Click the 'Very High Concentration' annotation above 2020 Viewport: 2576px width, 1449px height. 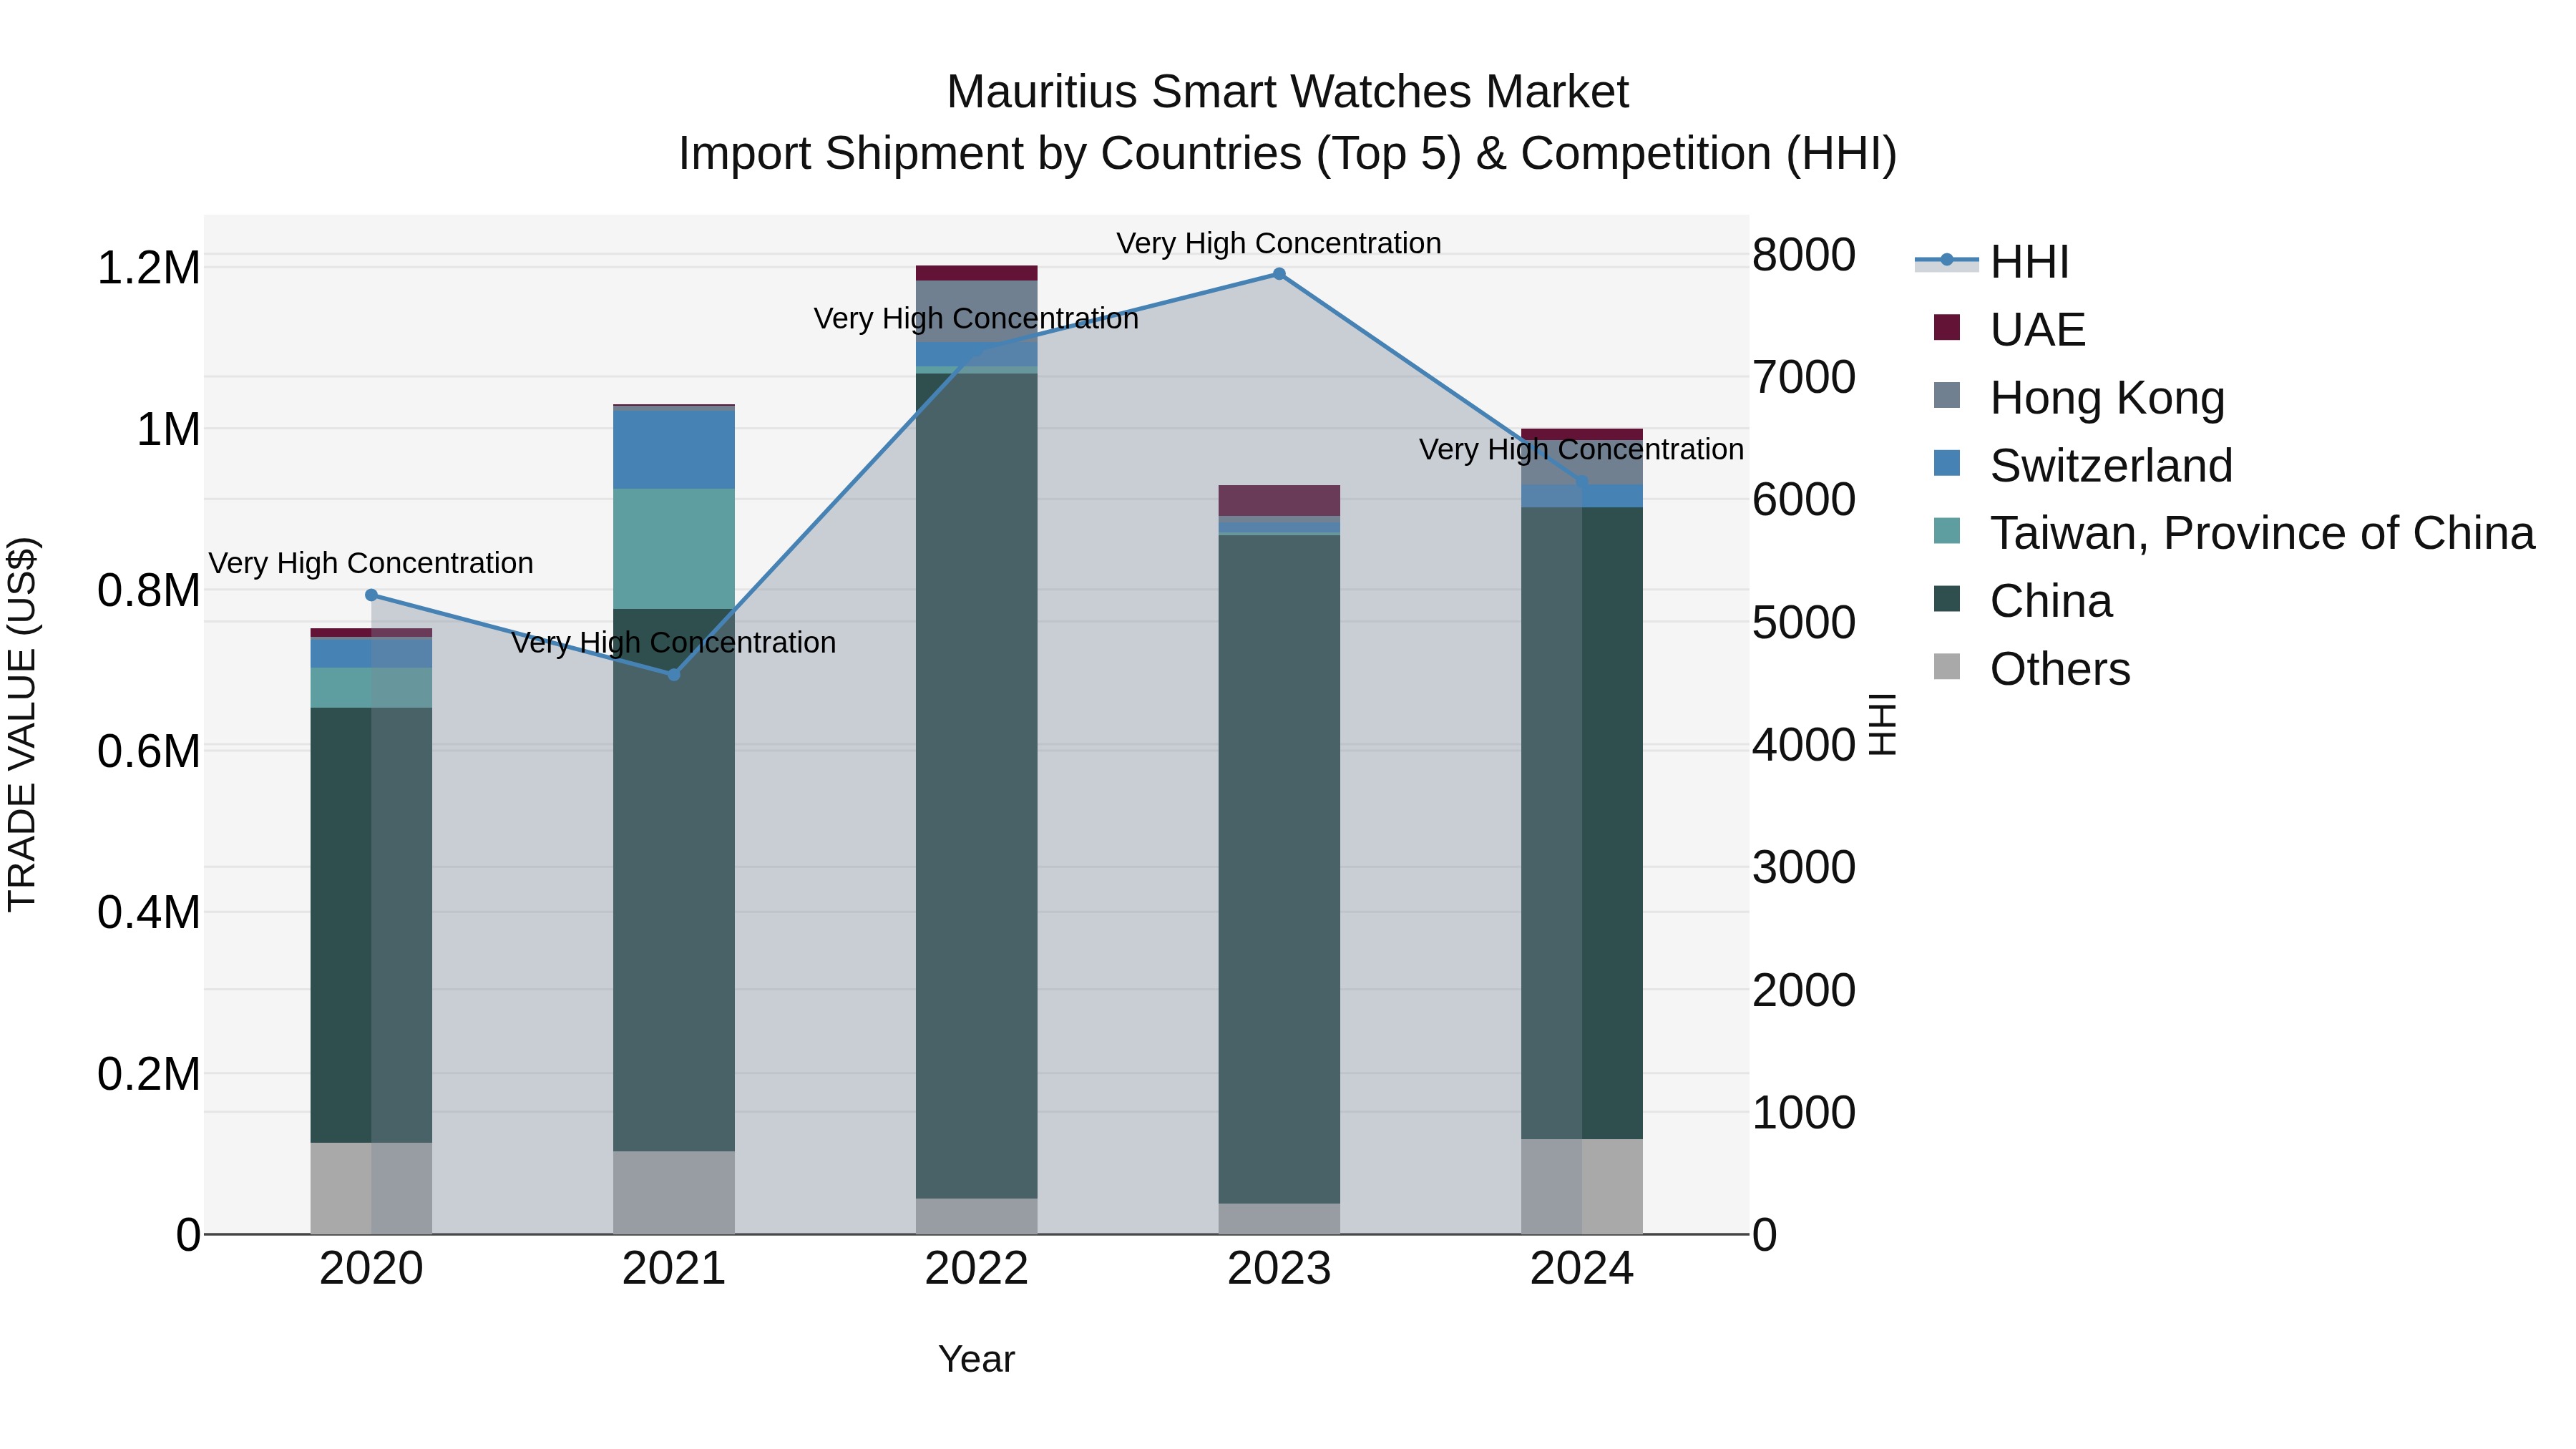371,563
